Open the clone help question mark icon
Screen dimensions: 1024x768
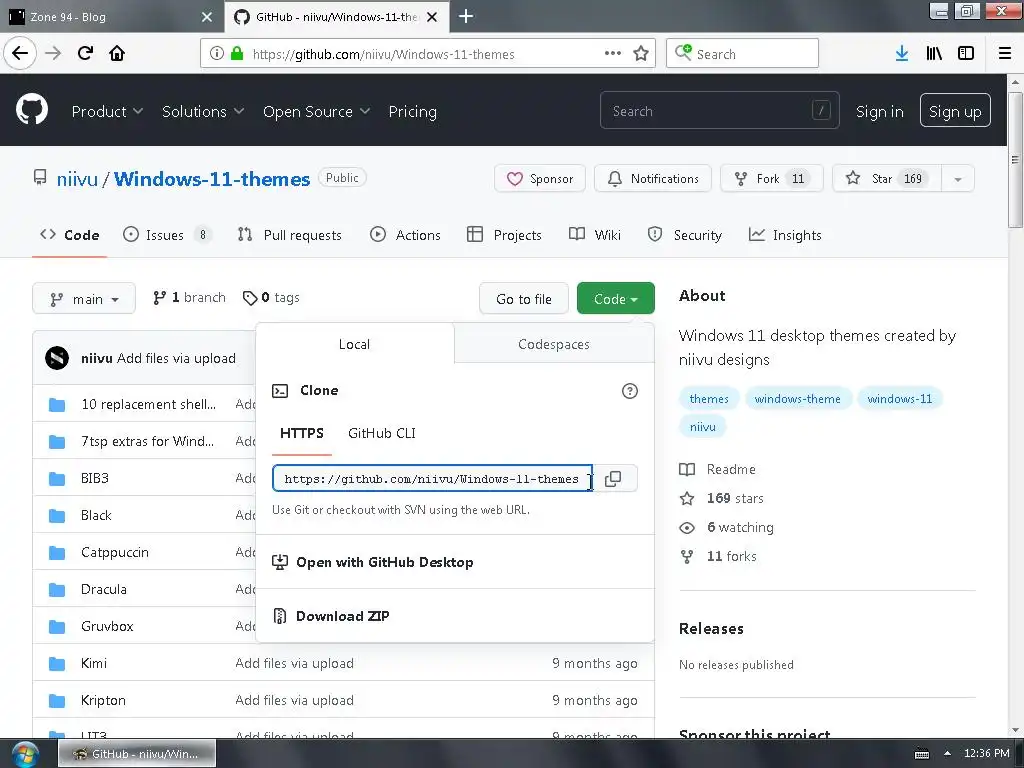click(x=630, y=391)
